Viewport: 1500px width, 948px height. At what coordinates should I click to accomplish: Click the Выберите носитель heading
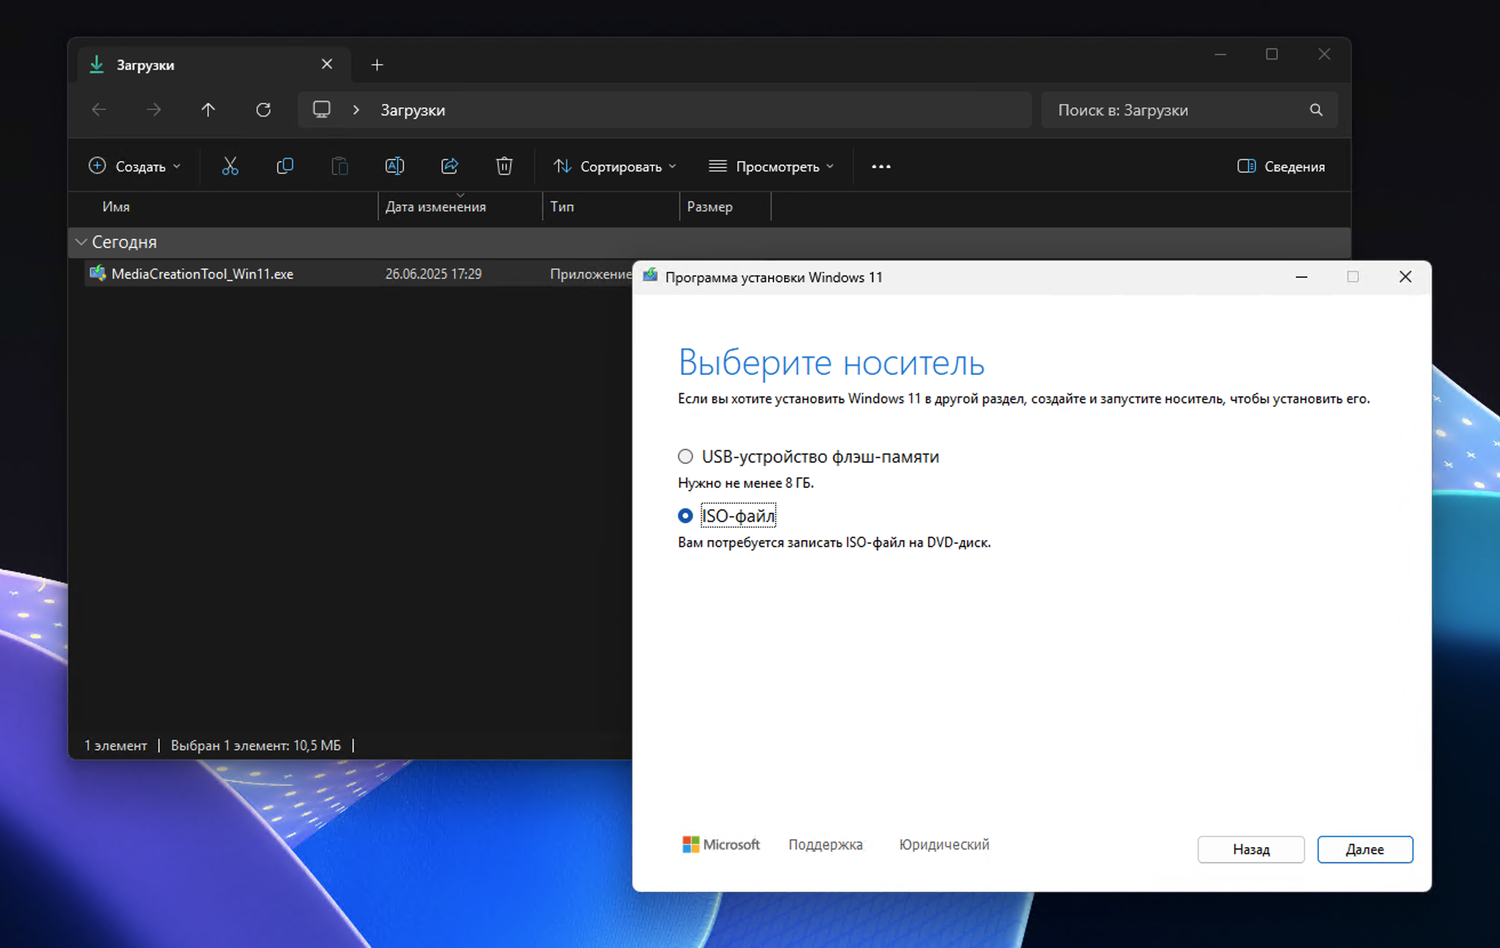(831, 363)
